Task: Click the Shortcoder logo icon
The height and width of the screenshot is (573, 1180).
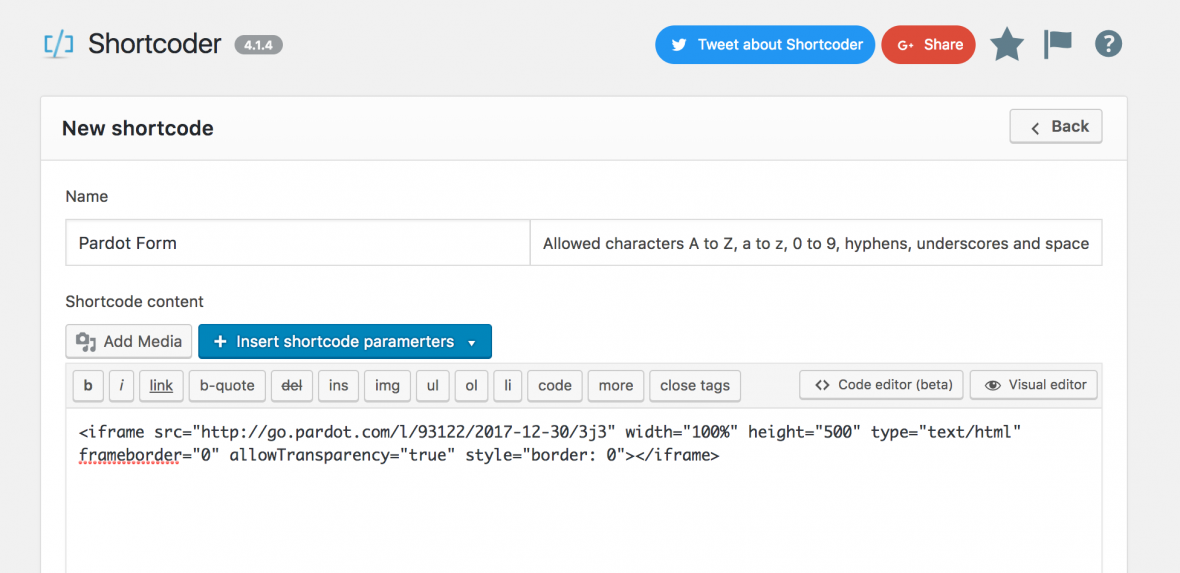Action: (59, 44)
